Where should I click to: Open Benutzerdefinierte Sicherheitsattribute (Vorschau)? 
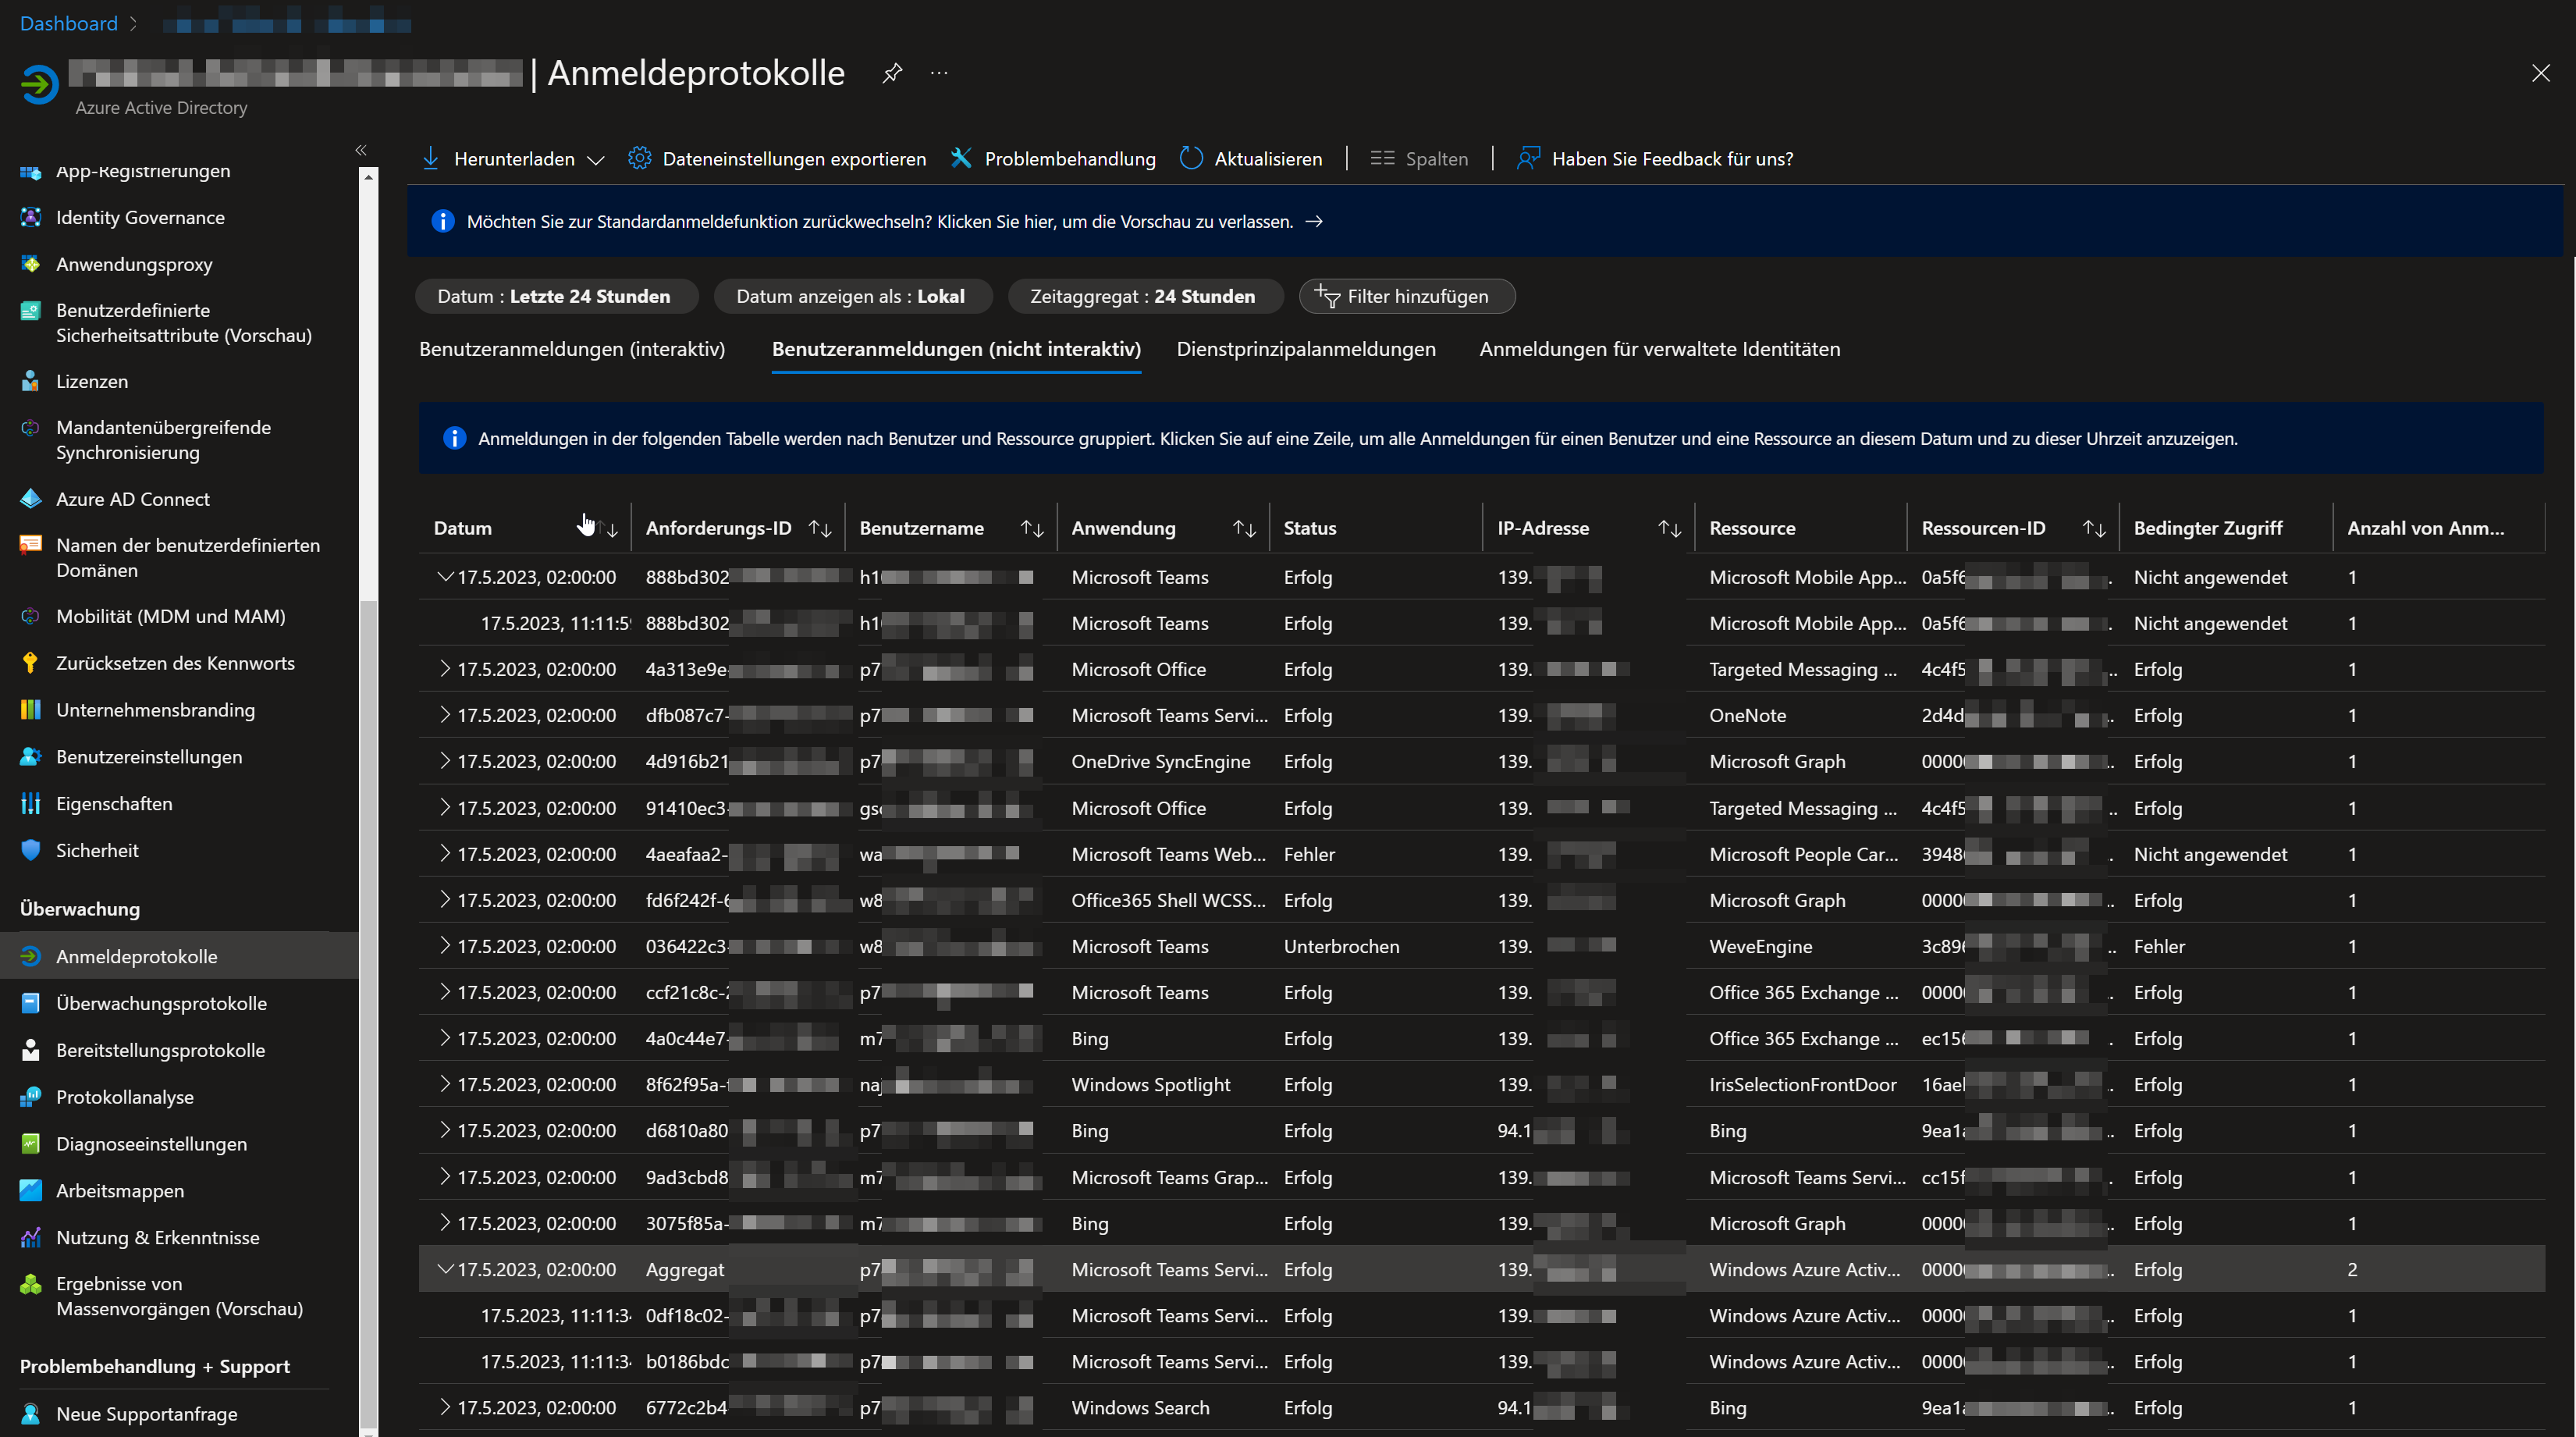184,322
